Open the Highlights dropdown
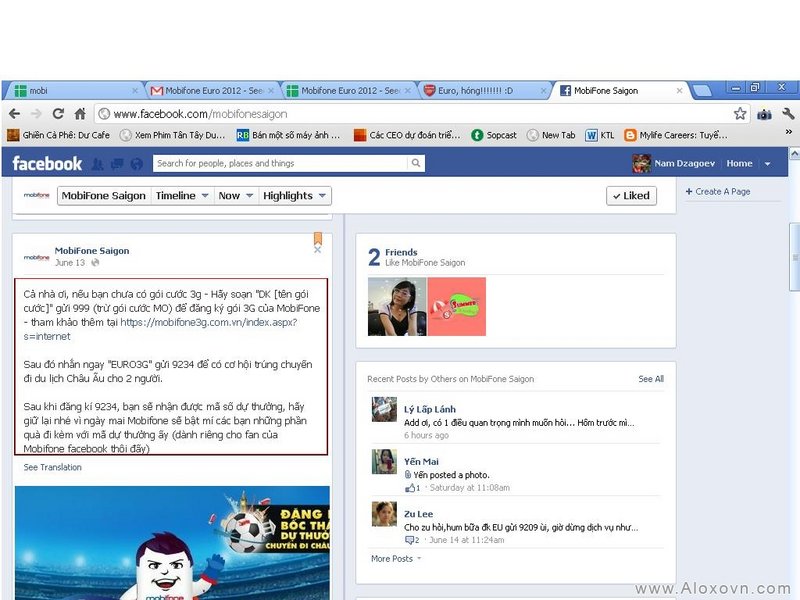The height and width of the screenshot is (600, 800). [x=294, y=196]
